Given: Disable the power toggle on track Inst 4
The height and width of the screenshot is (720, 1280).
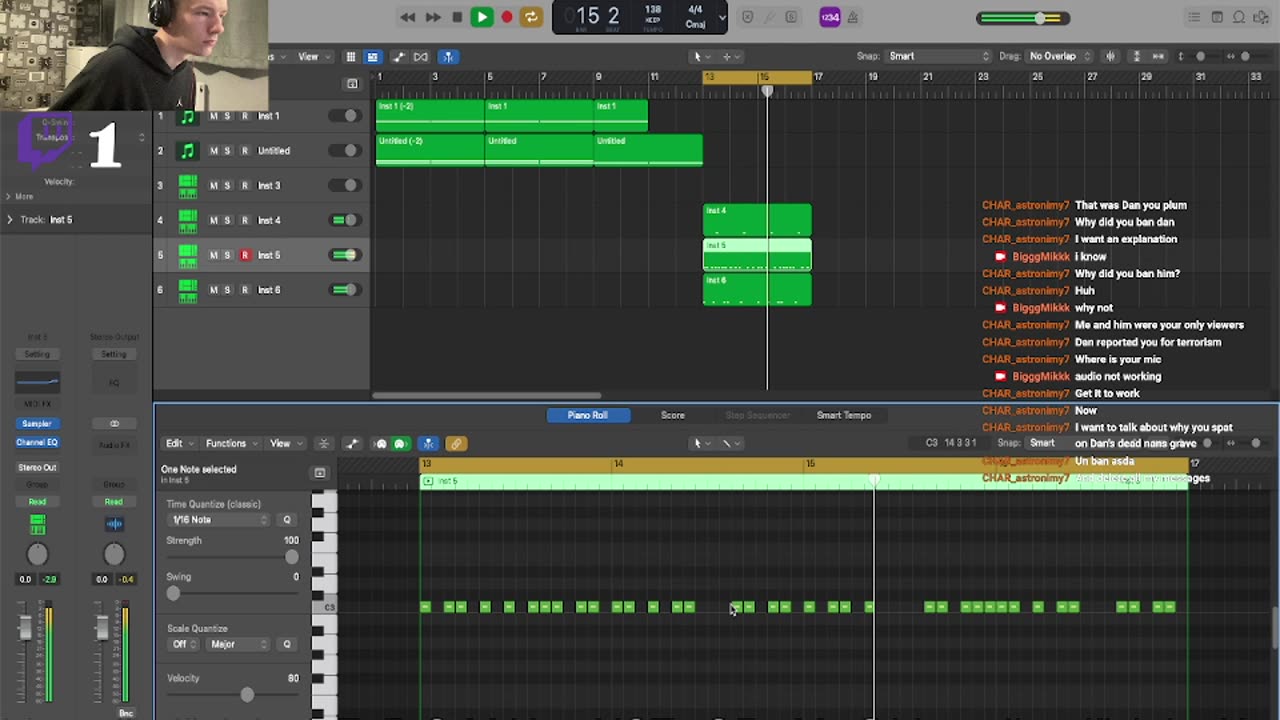Looking at the screenshot, I should pos(344,220).
